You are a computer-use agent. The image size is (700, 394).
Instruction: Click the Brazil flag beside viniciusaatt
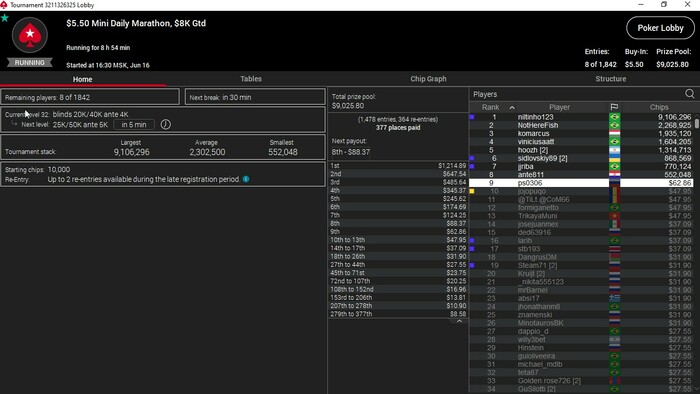tap(615, 142)
